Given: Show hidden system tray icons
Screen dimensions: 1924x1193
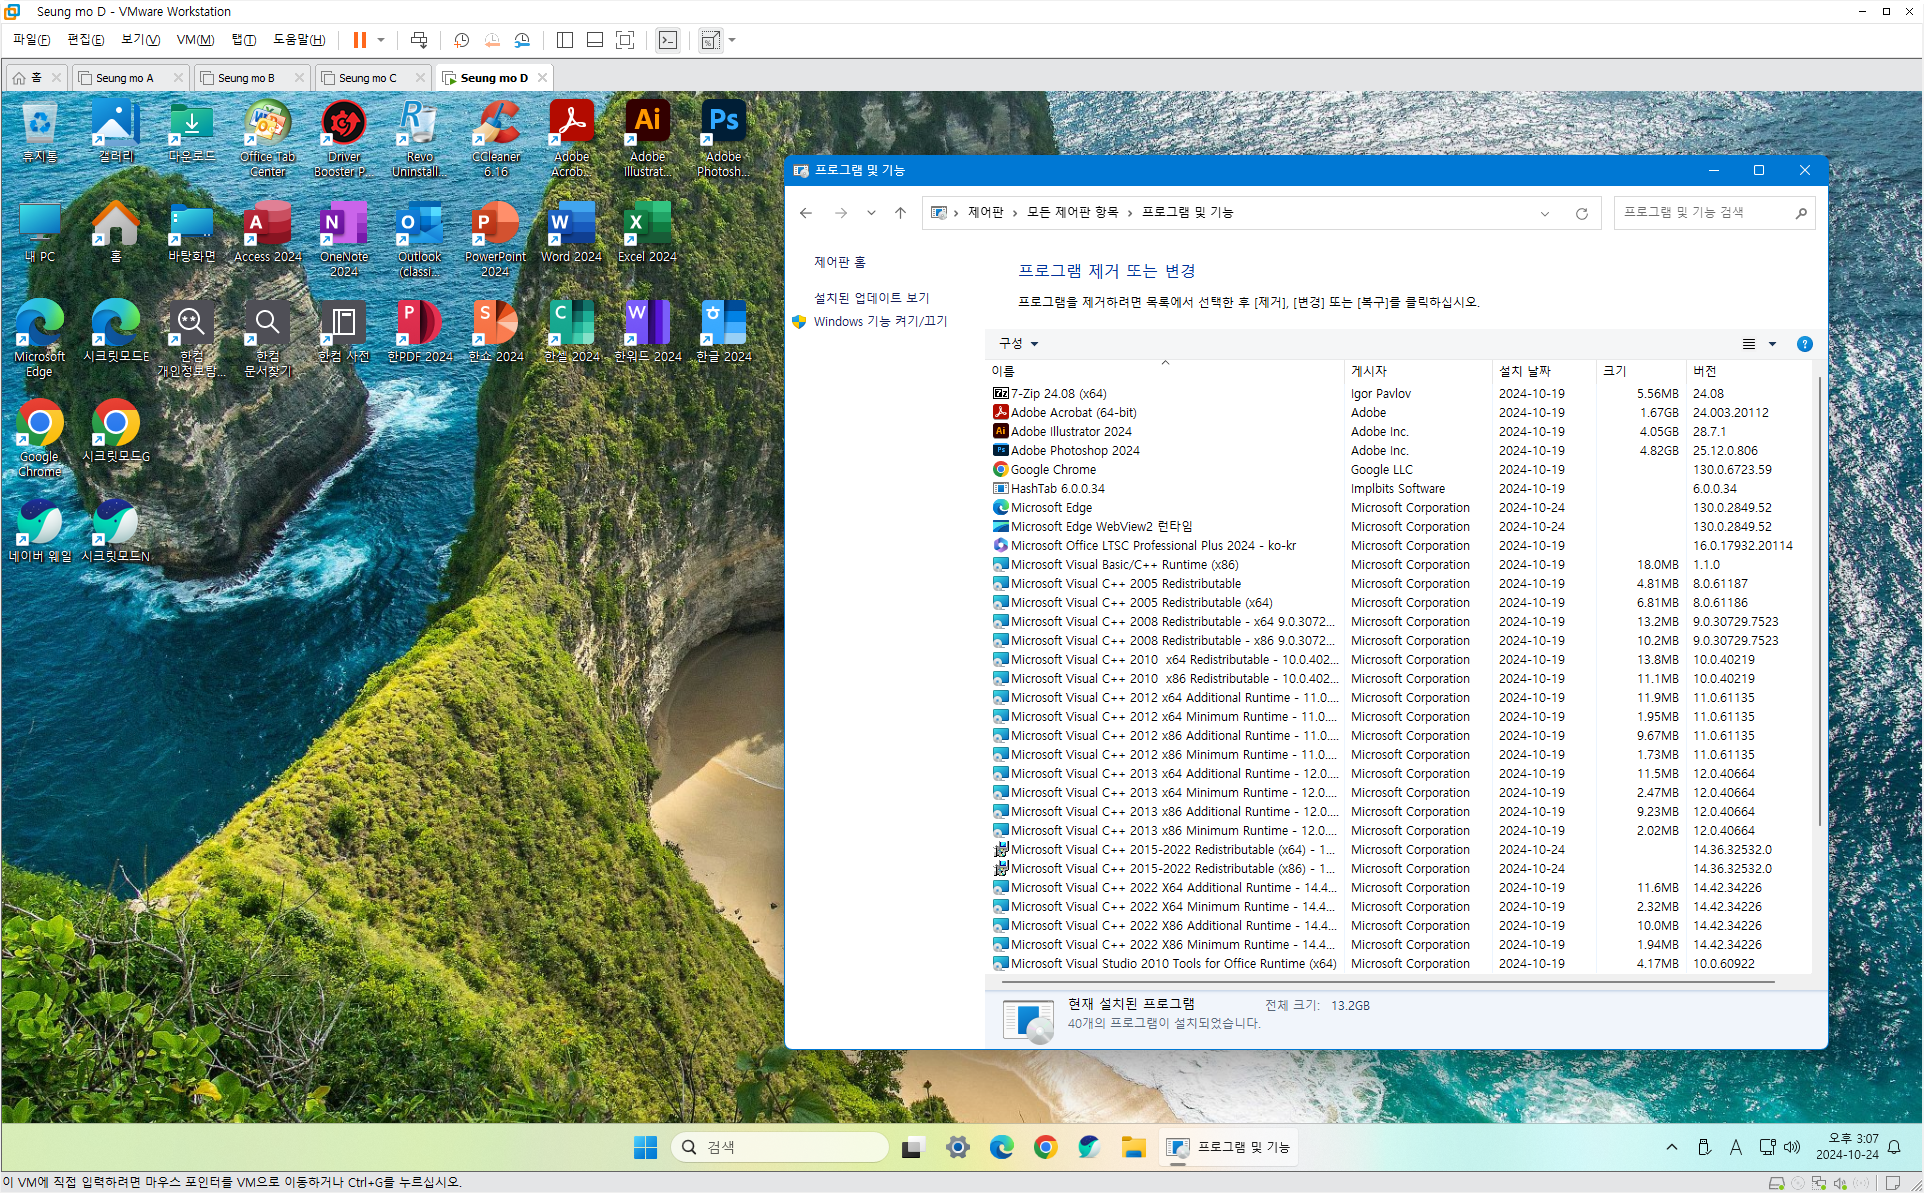Looking at the screenshot, I should click(x=1672, y=1147).
